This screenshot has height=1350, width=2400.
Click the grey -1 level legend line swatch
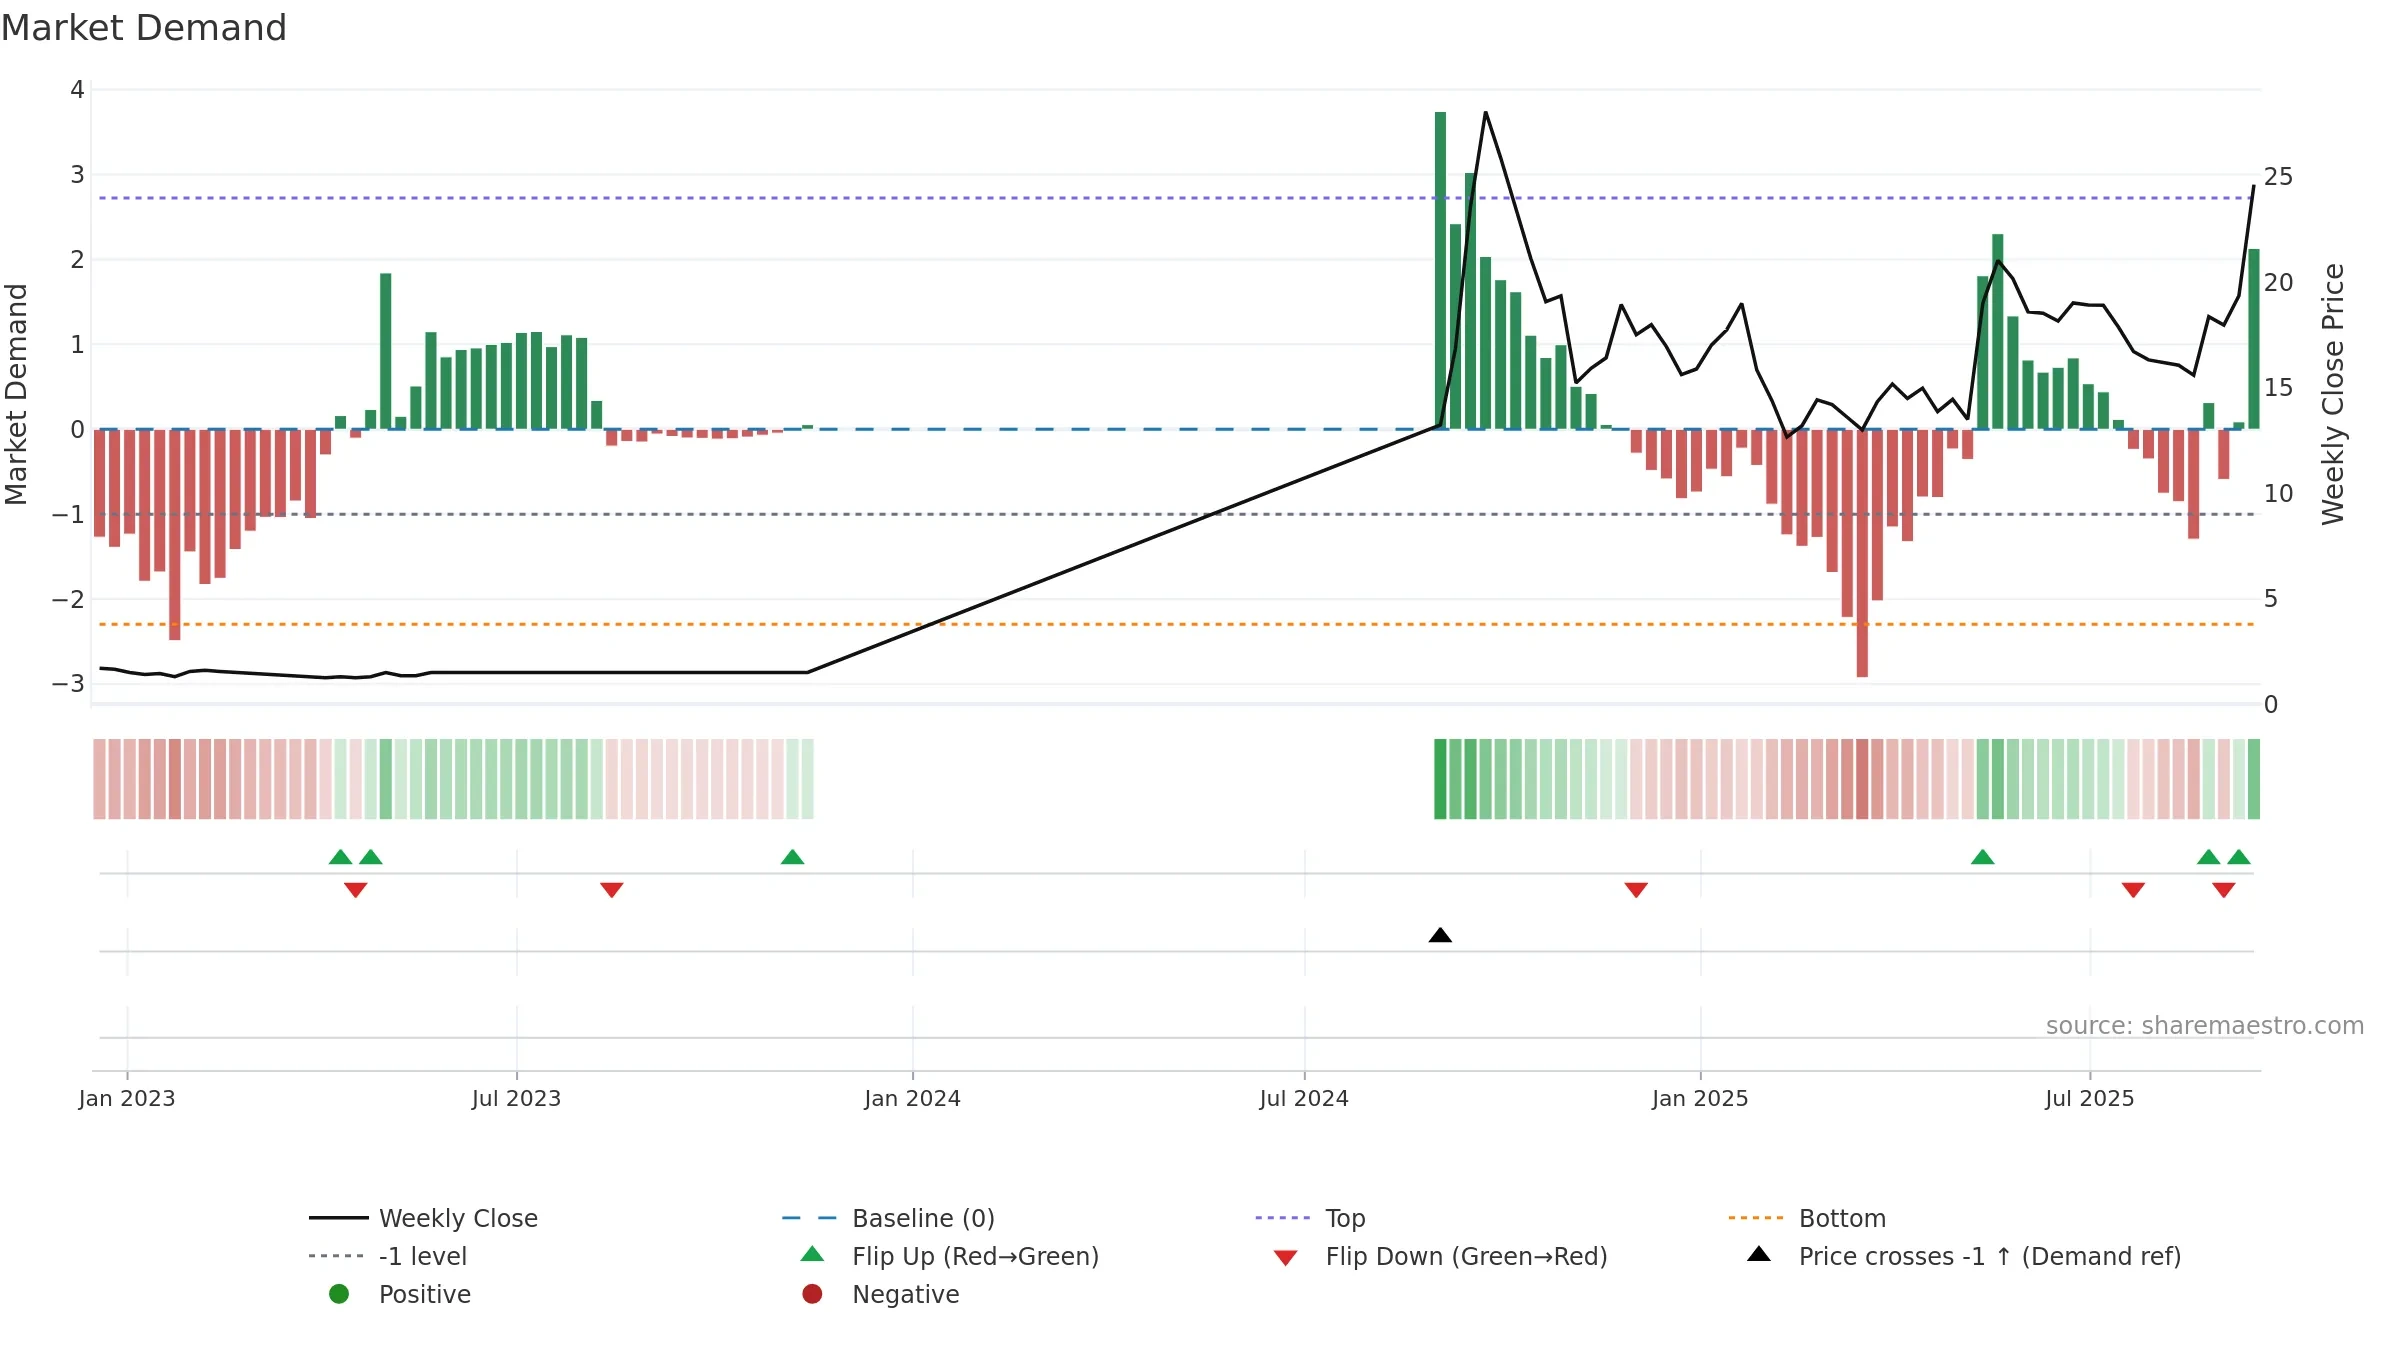(x=336, y=1256)
